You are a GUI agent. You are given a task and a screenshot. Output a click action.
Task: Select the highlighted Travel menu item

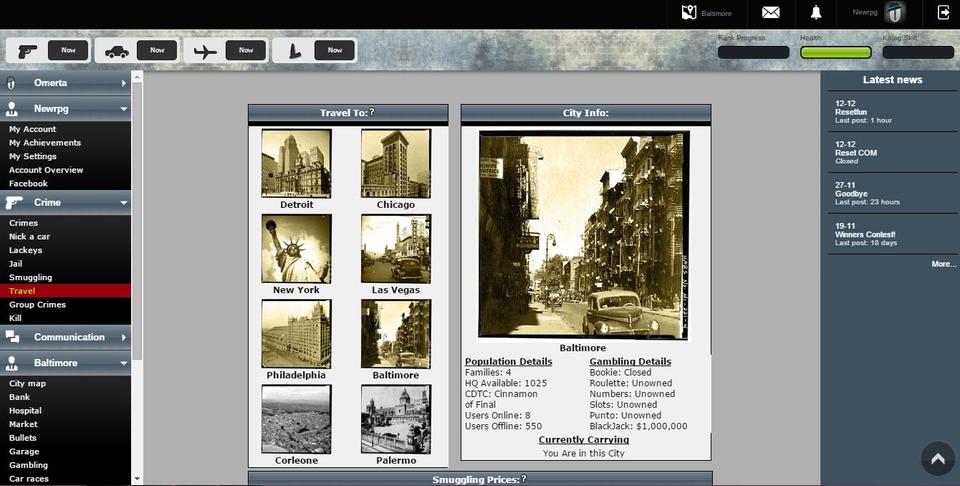pos(66,291)
